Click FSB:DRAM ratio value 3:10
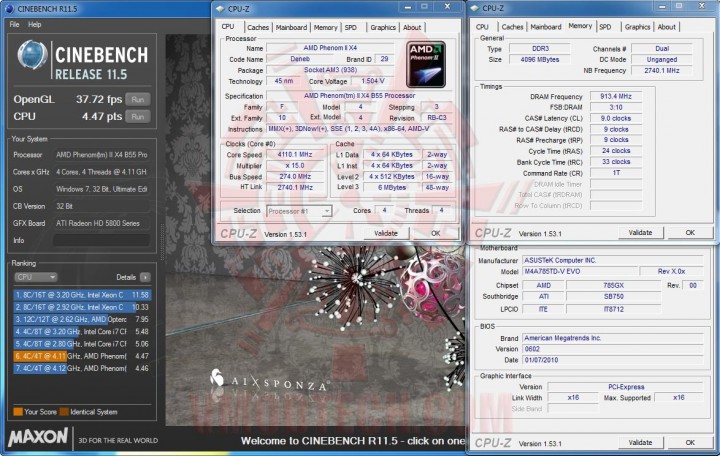Image resolution: width=720 pixels, height=456 pixels. pyautogui.click(x=616, y=107)
